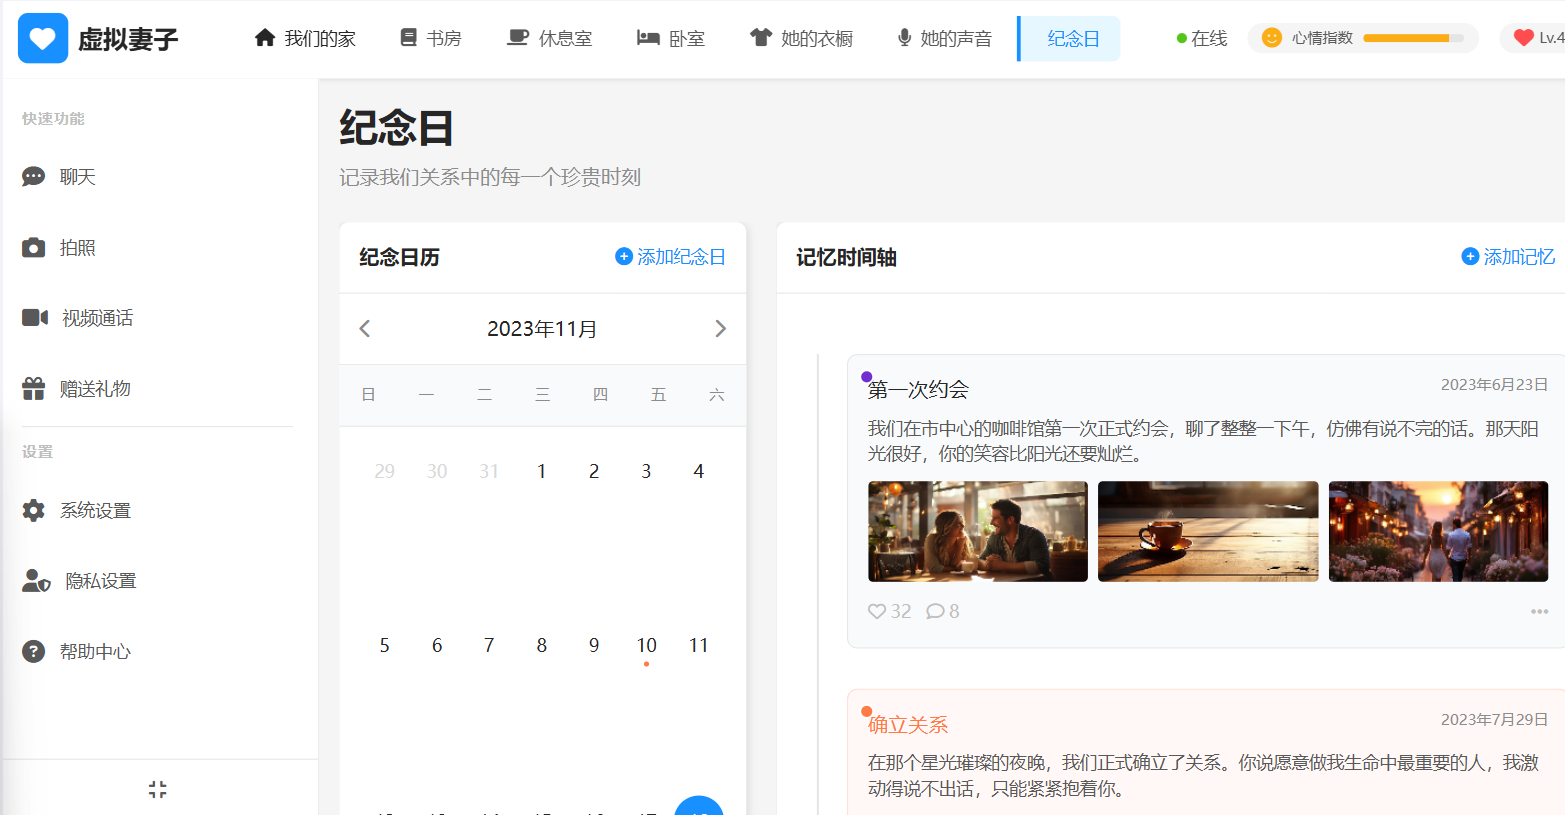Click 添加纪念日 add anniversary link
The height and width of the screenshot is (815, 1565).
(x=670, y=257)
